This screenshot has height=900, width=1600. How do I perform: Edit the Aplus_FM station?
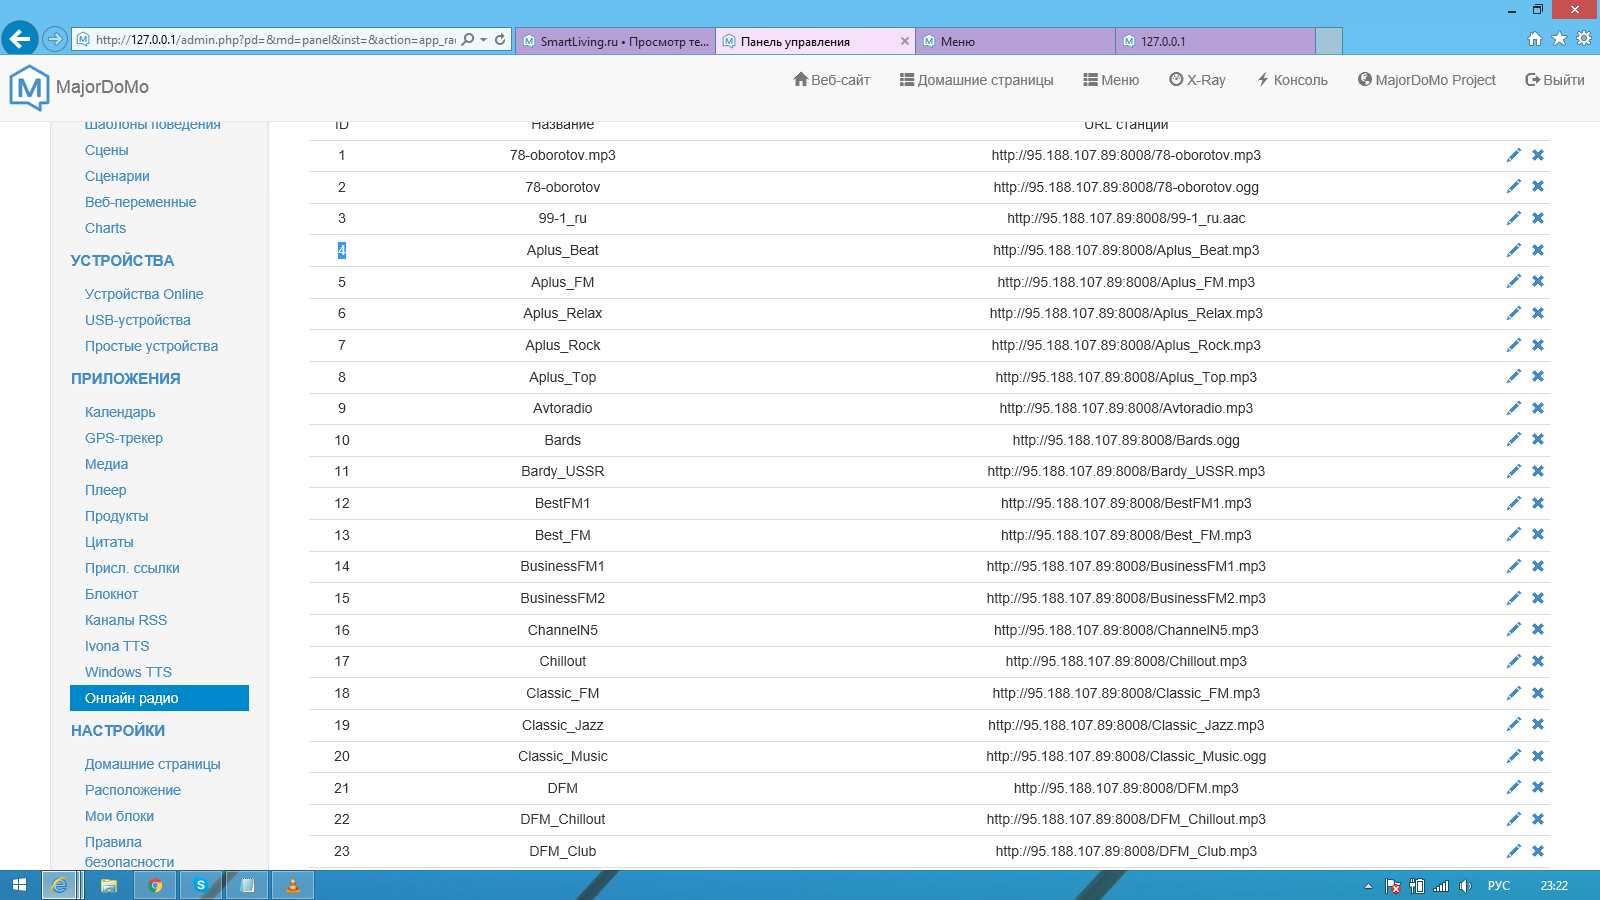(x=1514, y=282)
